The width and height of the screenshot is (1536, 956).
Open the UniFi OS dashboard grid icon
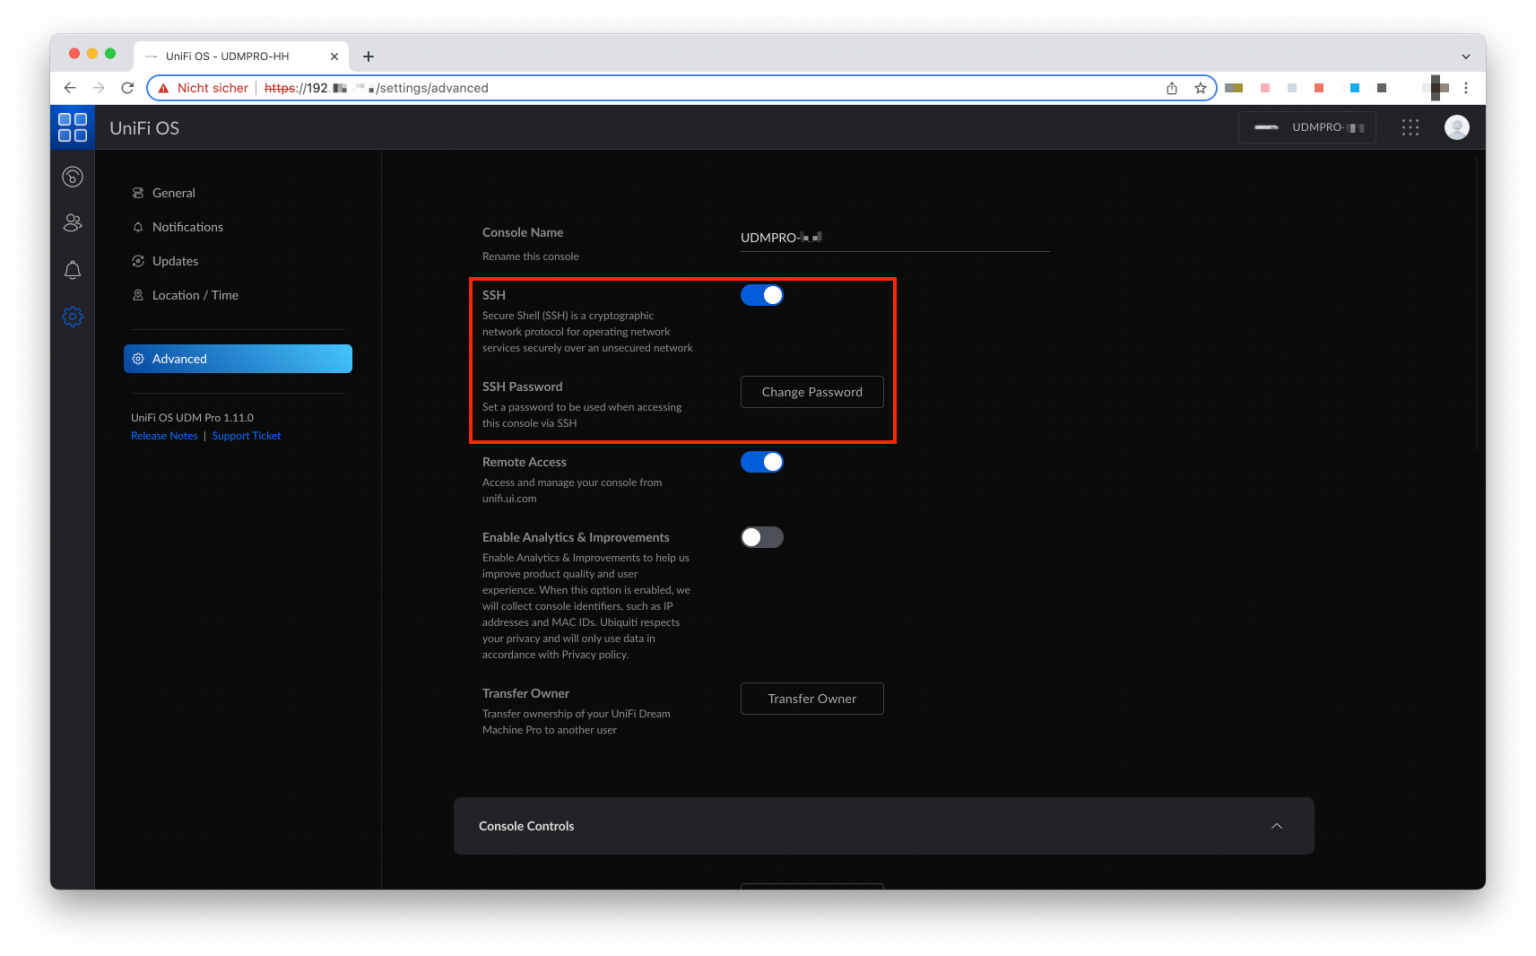(x=72, y=127)
